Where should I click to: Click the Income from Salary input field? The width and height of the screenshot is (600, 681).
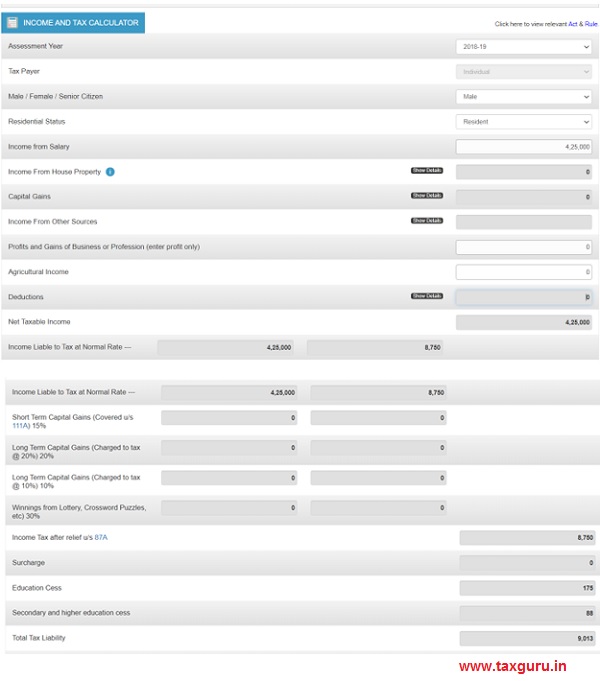pyautogui.click(x=523, y=147)
